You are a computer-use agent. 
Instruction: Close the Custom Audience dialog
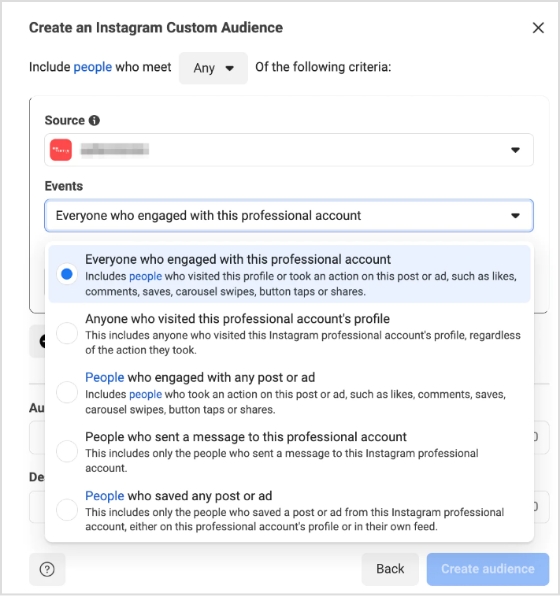point(538,28)
